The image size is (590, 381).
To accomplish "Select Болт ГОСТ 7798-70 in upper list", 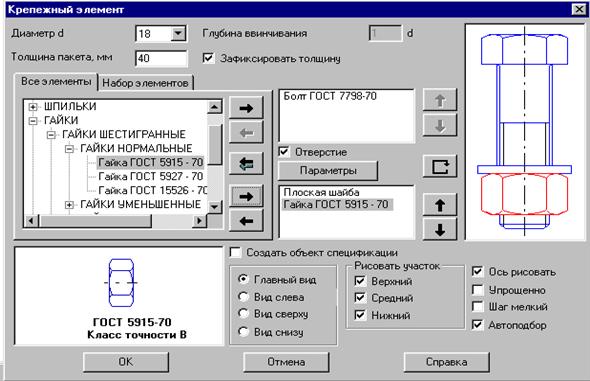I will click(330, 96).
